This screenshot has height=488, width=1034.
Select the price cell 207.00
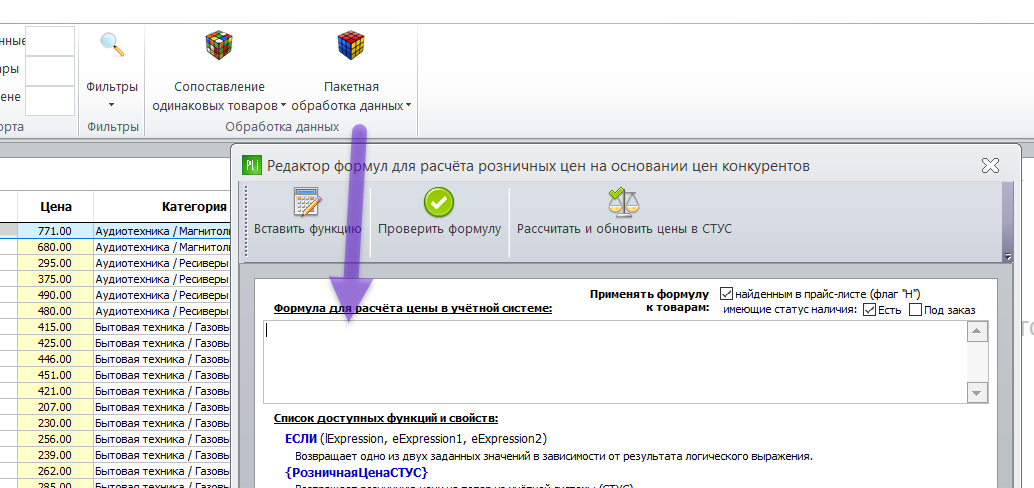point(55,407)
